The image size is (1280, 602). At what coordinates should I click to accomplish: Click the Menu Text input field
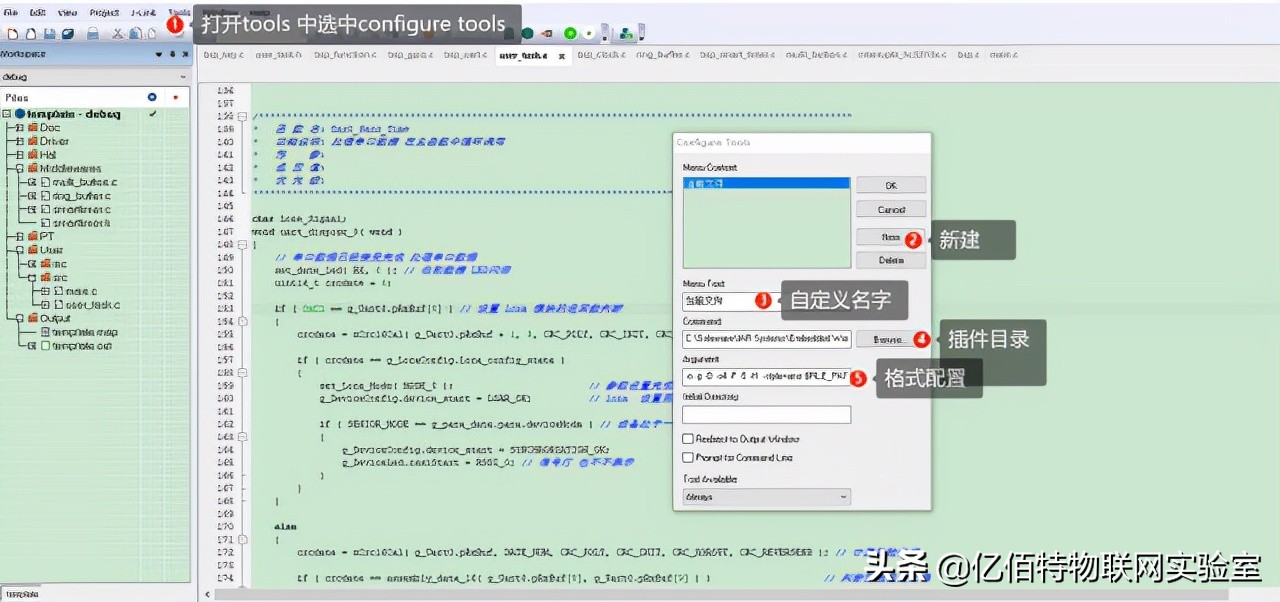pyautogui.click(x=767, y=301)
